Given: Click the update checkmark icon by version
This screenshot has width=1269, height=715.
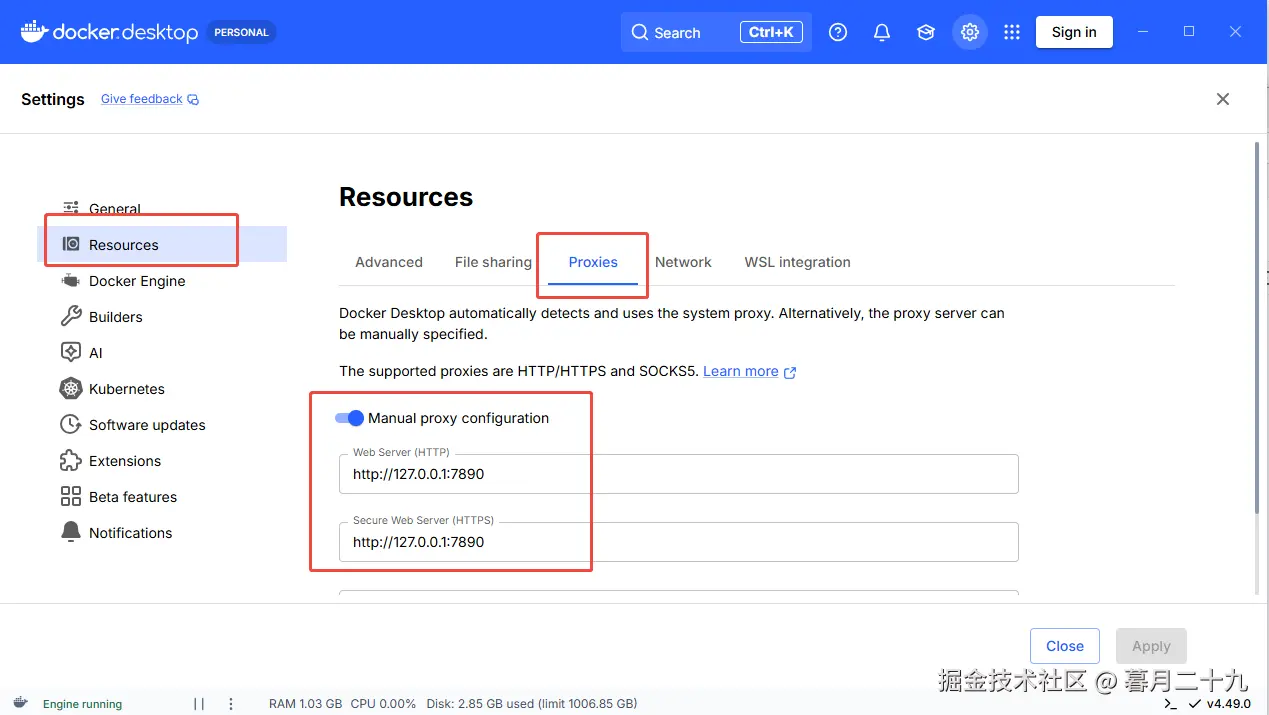Looking at the screenshot, I should (1195, 704).
